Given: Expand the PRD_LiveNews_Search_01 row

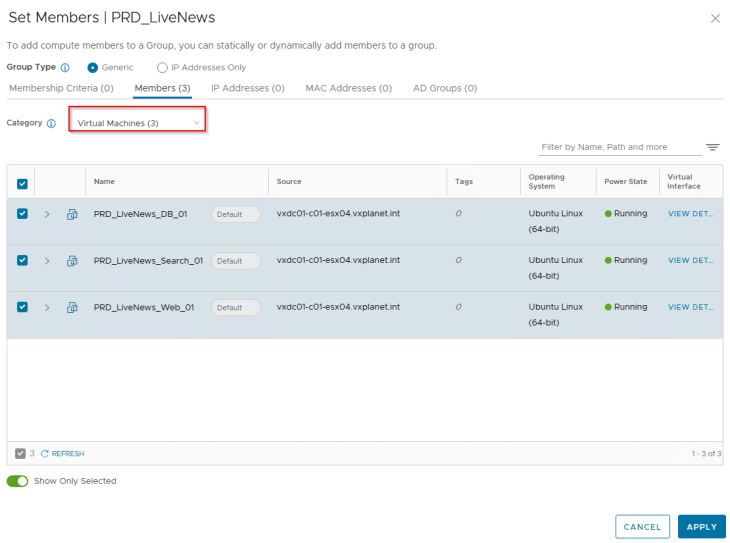Looking at the screenshot, I should 47,261.
